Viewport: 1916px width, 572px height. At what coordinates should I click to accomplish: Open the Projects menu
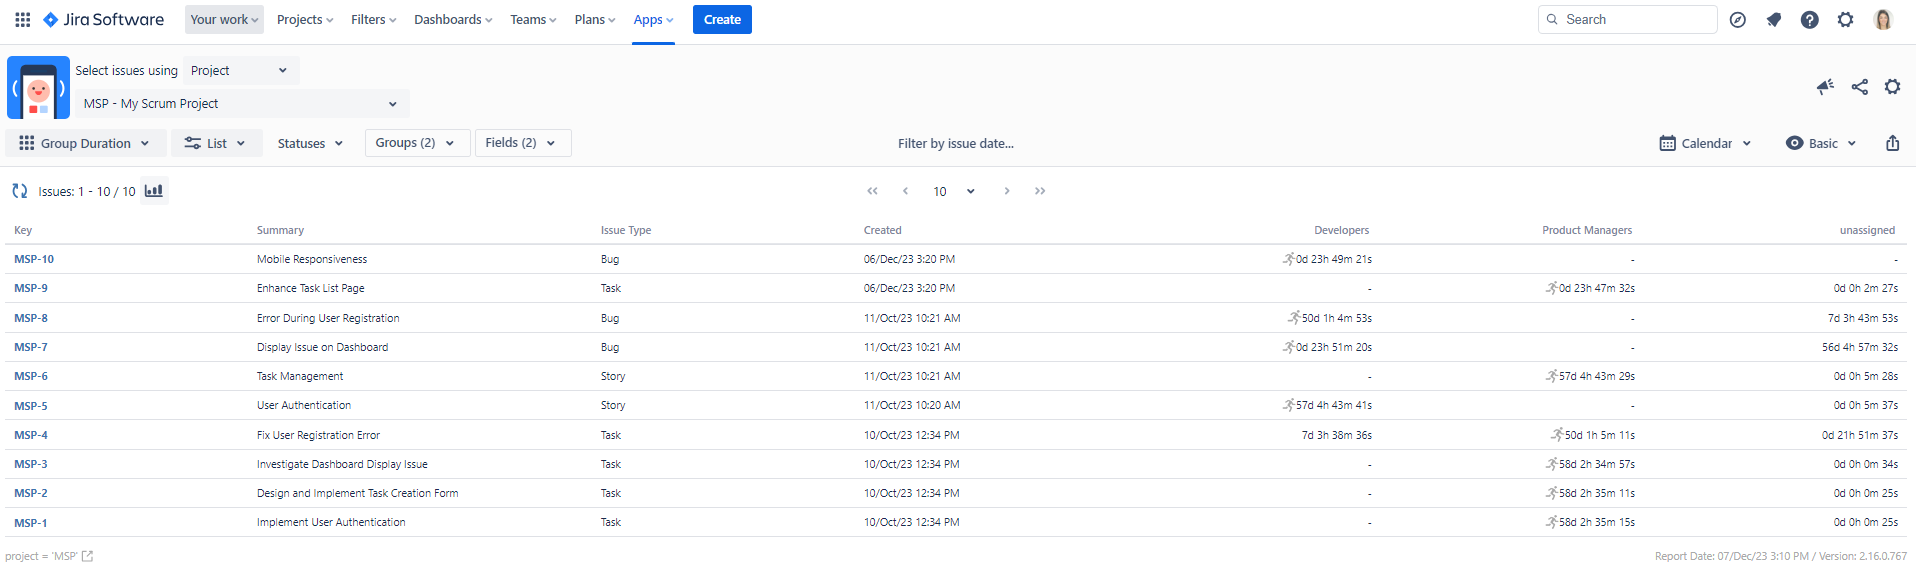pyautogui.click(x=304, y=20)
